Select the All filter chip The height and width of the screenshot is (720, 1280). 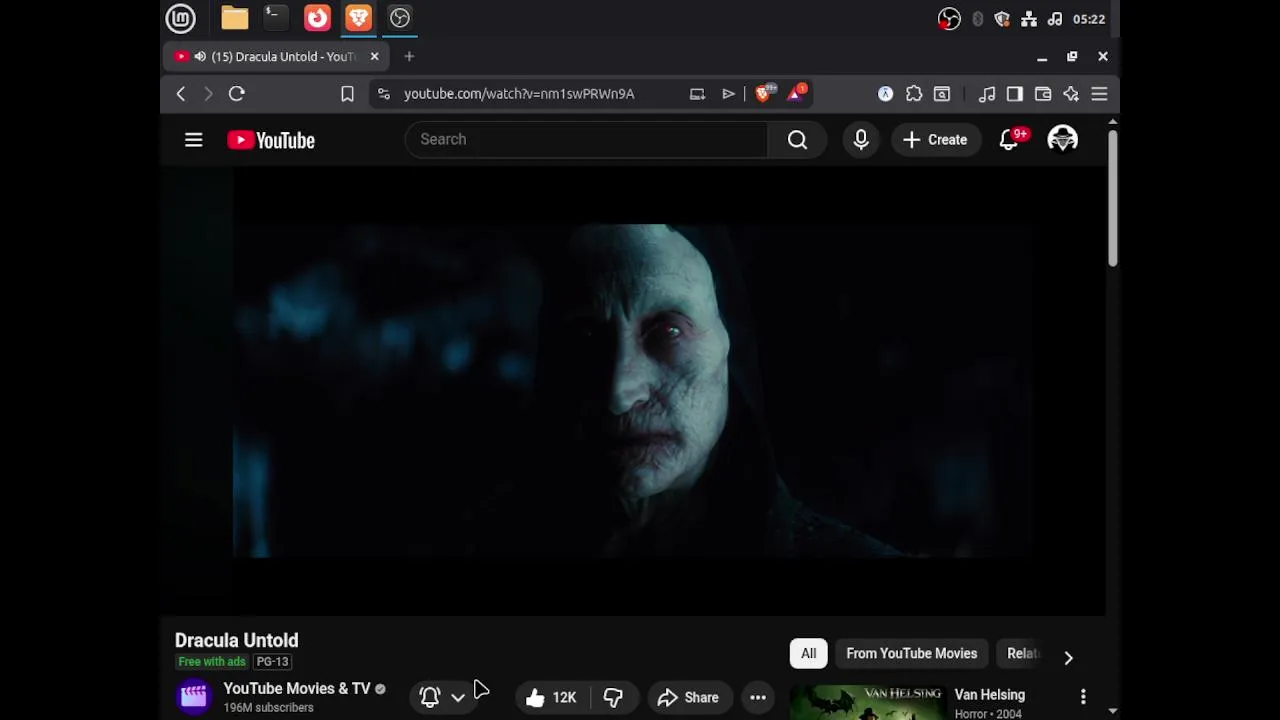pos(808,653)
